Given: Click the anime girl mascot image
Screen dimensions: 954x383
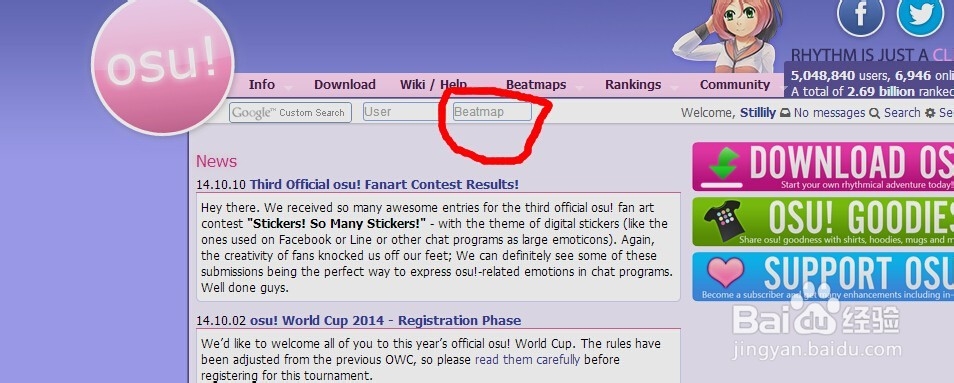Looking at the screenshot, I should tap(728, 36).
